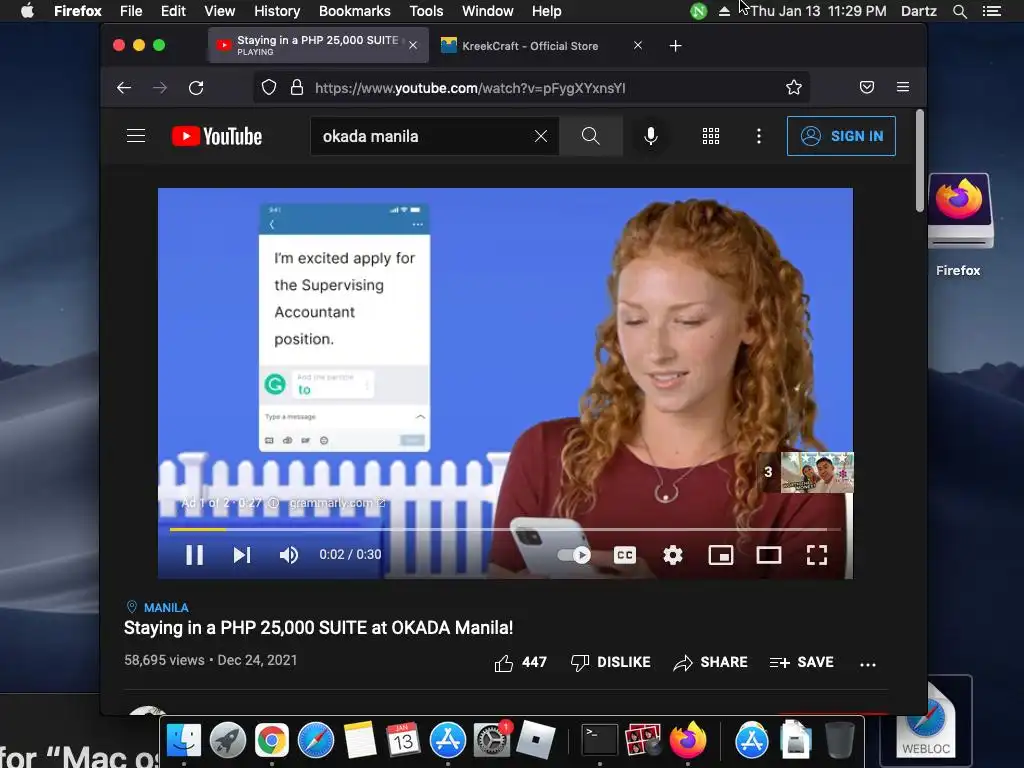Click SIGN IN button

841,136
